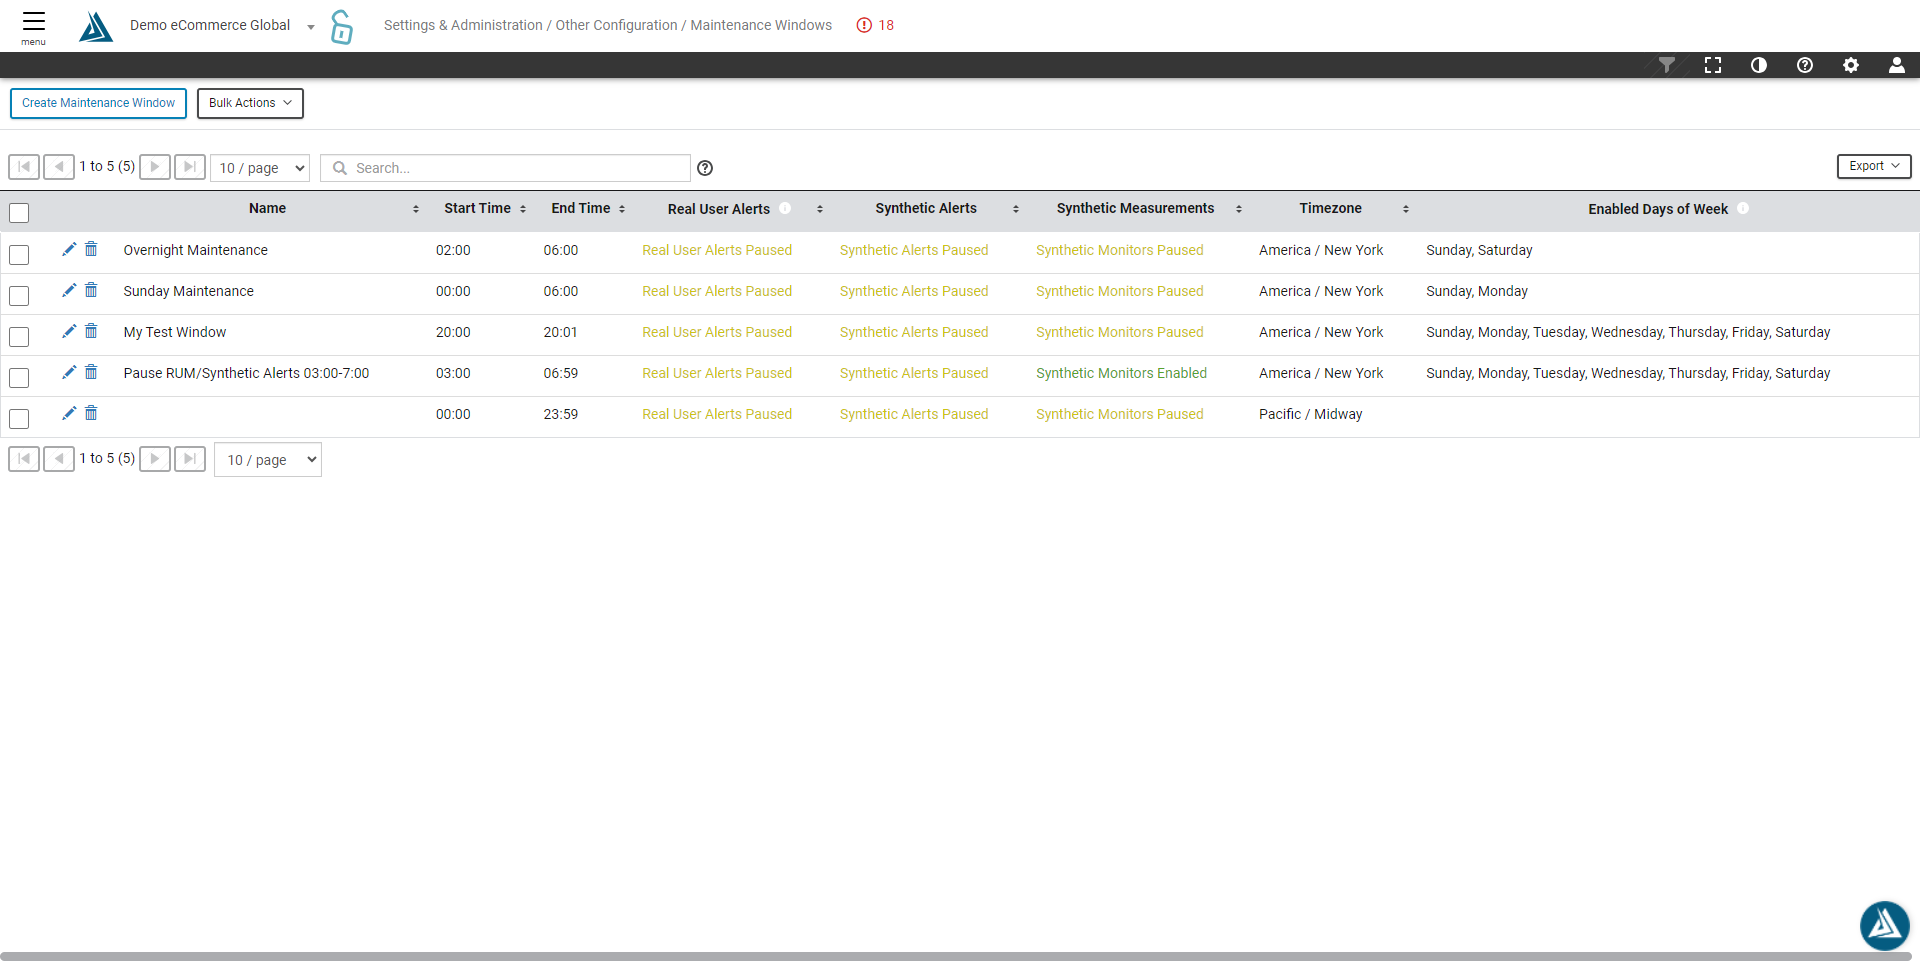Click the filter funnel icon

pos(1666,65)
